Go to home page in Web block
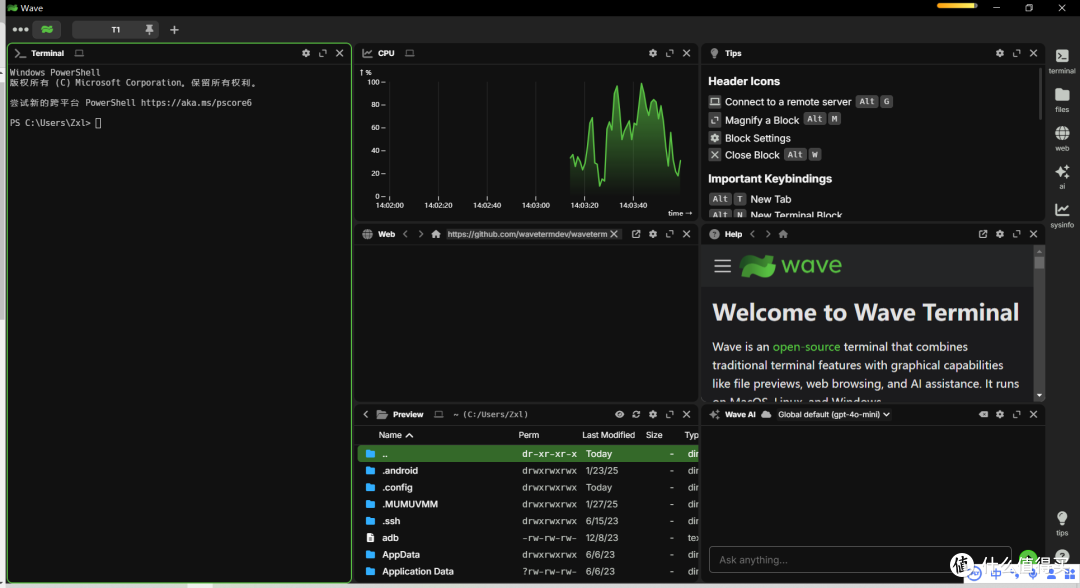This screenshot has width=1080, height=588. [x=436, y=234]
